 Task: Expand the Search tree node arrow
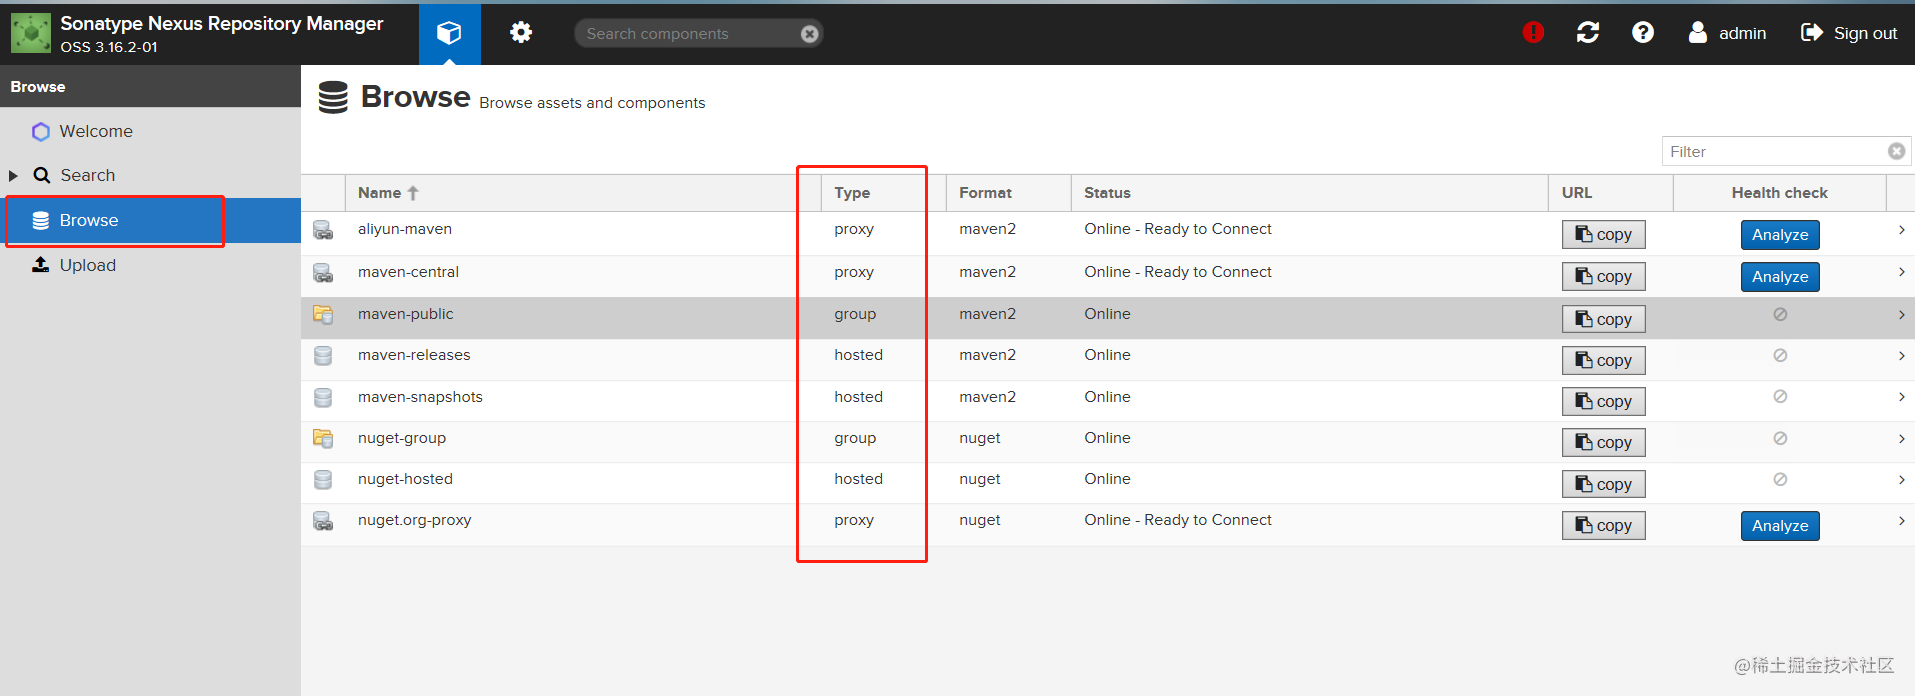click(x=14, y=175)
